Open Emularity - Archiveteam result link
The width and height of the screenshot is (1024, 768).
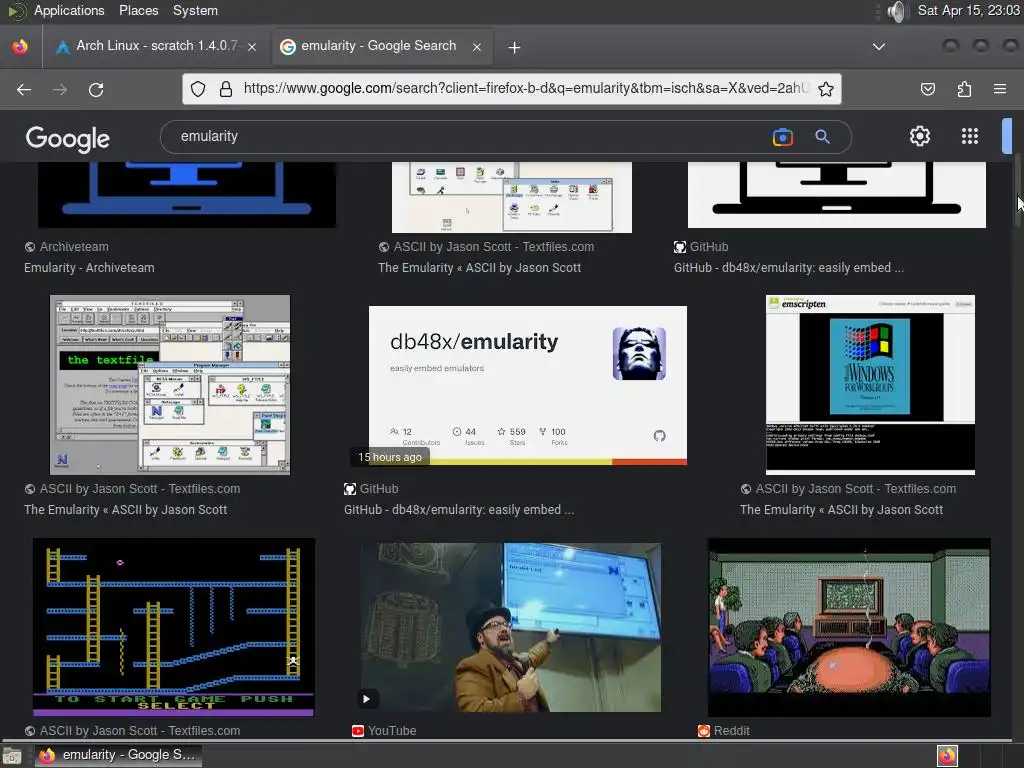click(x=89, y=268)
